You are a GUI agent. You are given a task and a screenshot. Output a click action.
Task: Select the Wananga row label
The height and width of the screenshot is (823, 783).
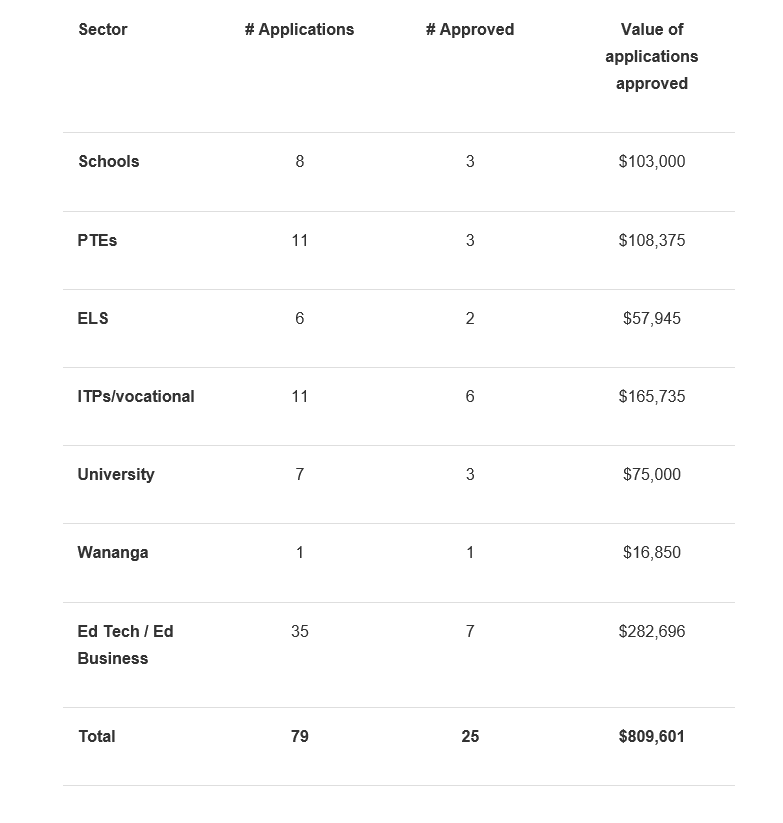113,552
